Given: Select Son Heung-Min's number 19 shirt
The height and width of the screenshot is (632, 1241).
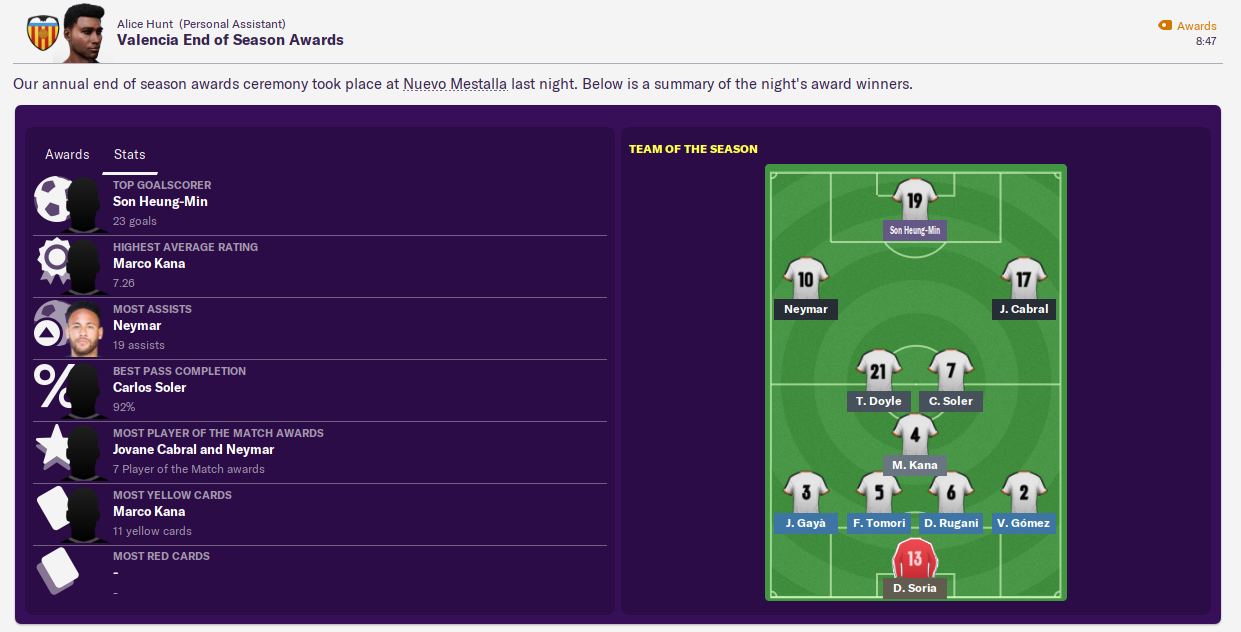Looking at the screenshot, I should tap(914, 200).
